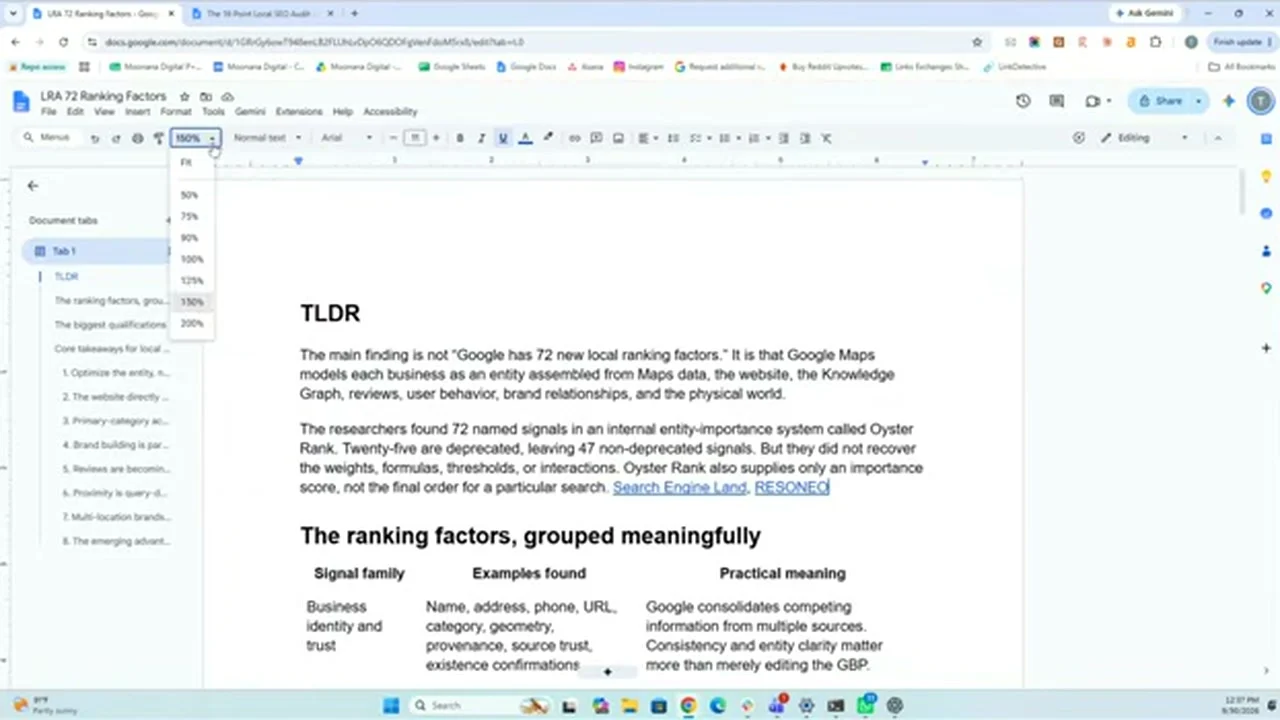Click the increase font size plus button
This screenshot has height=720, width=1280.
[x=435, y=138]
